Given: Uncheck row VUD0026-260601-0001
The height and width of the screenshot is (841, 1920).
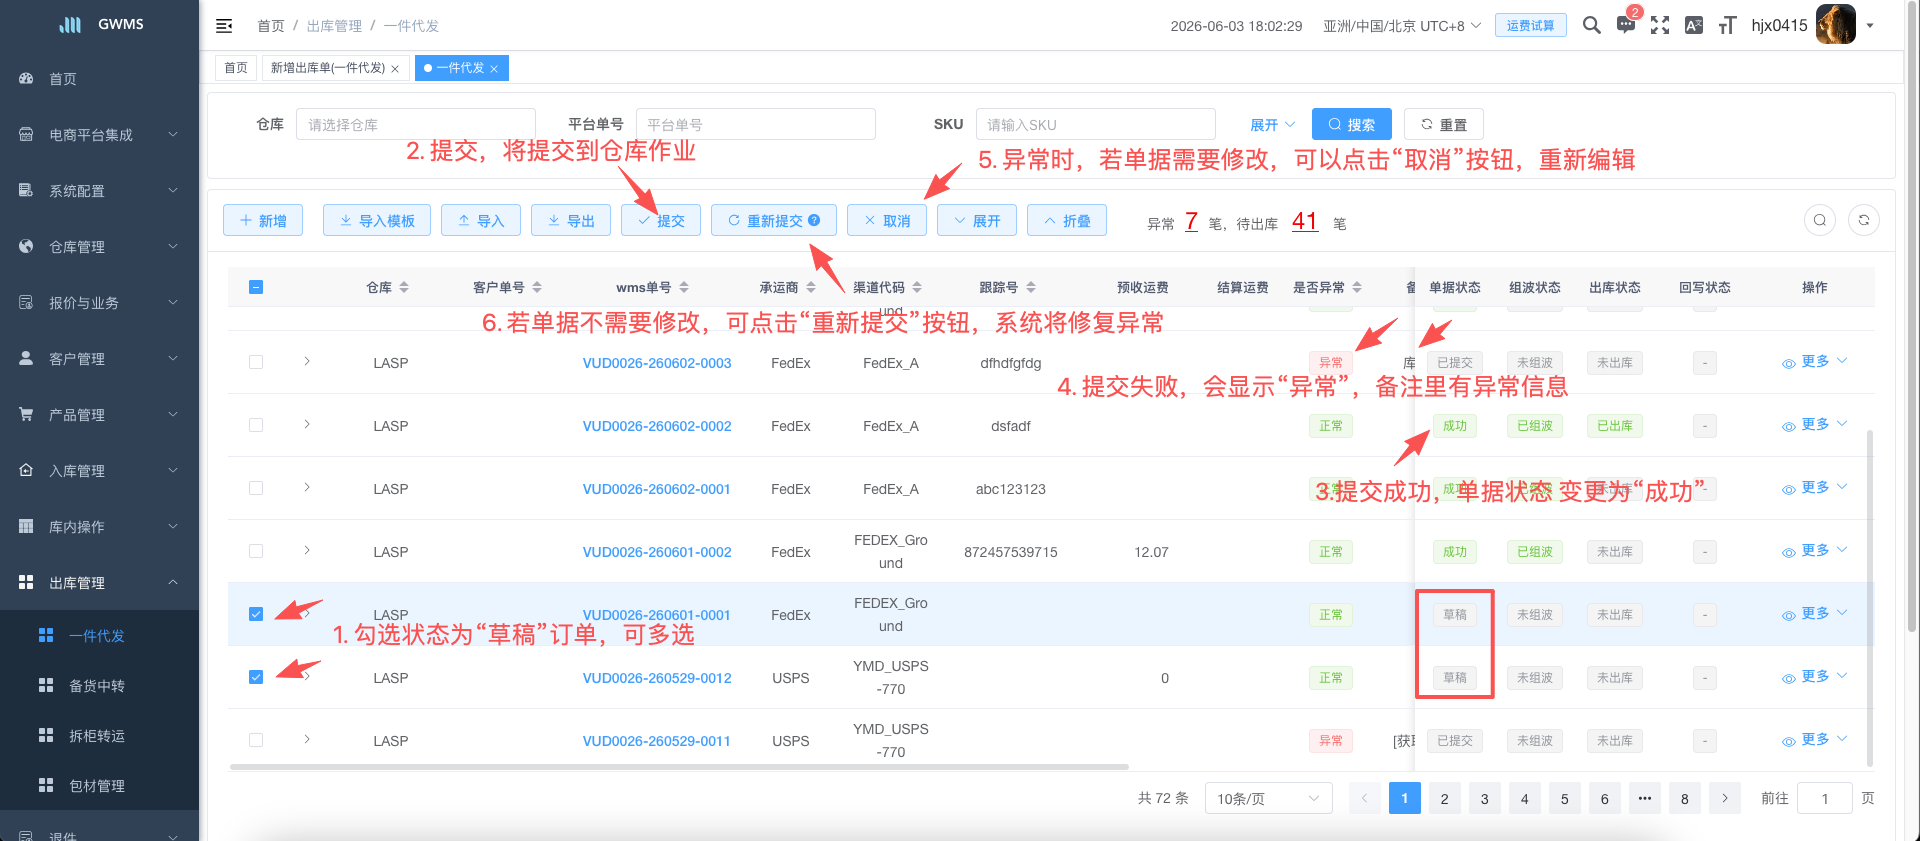Looking at the screenshot, I should pyautogui.click(x=256, y=614).
